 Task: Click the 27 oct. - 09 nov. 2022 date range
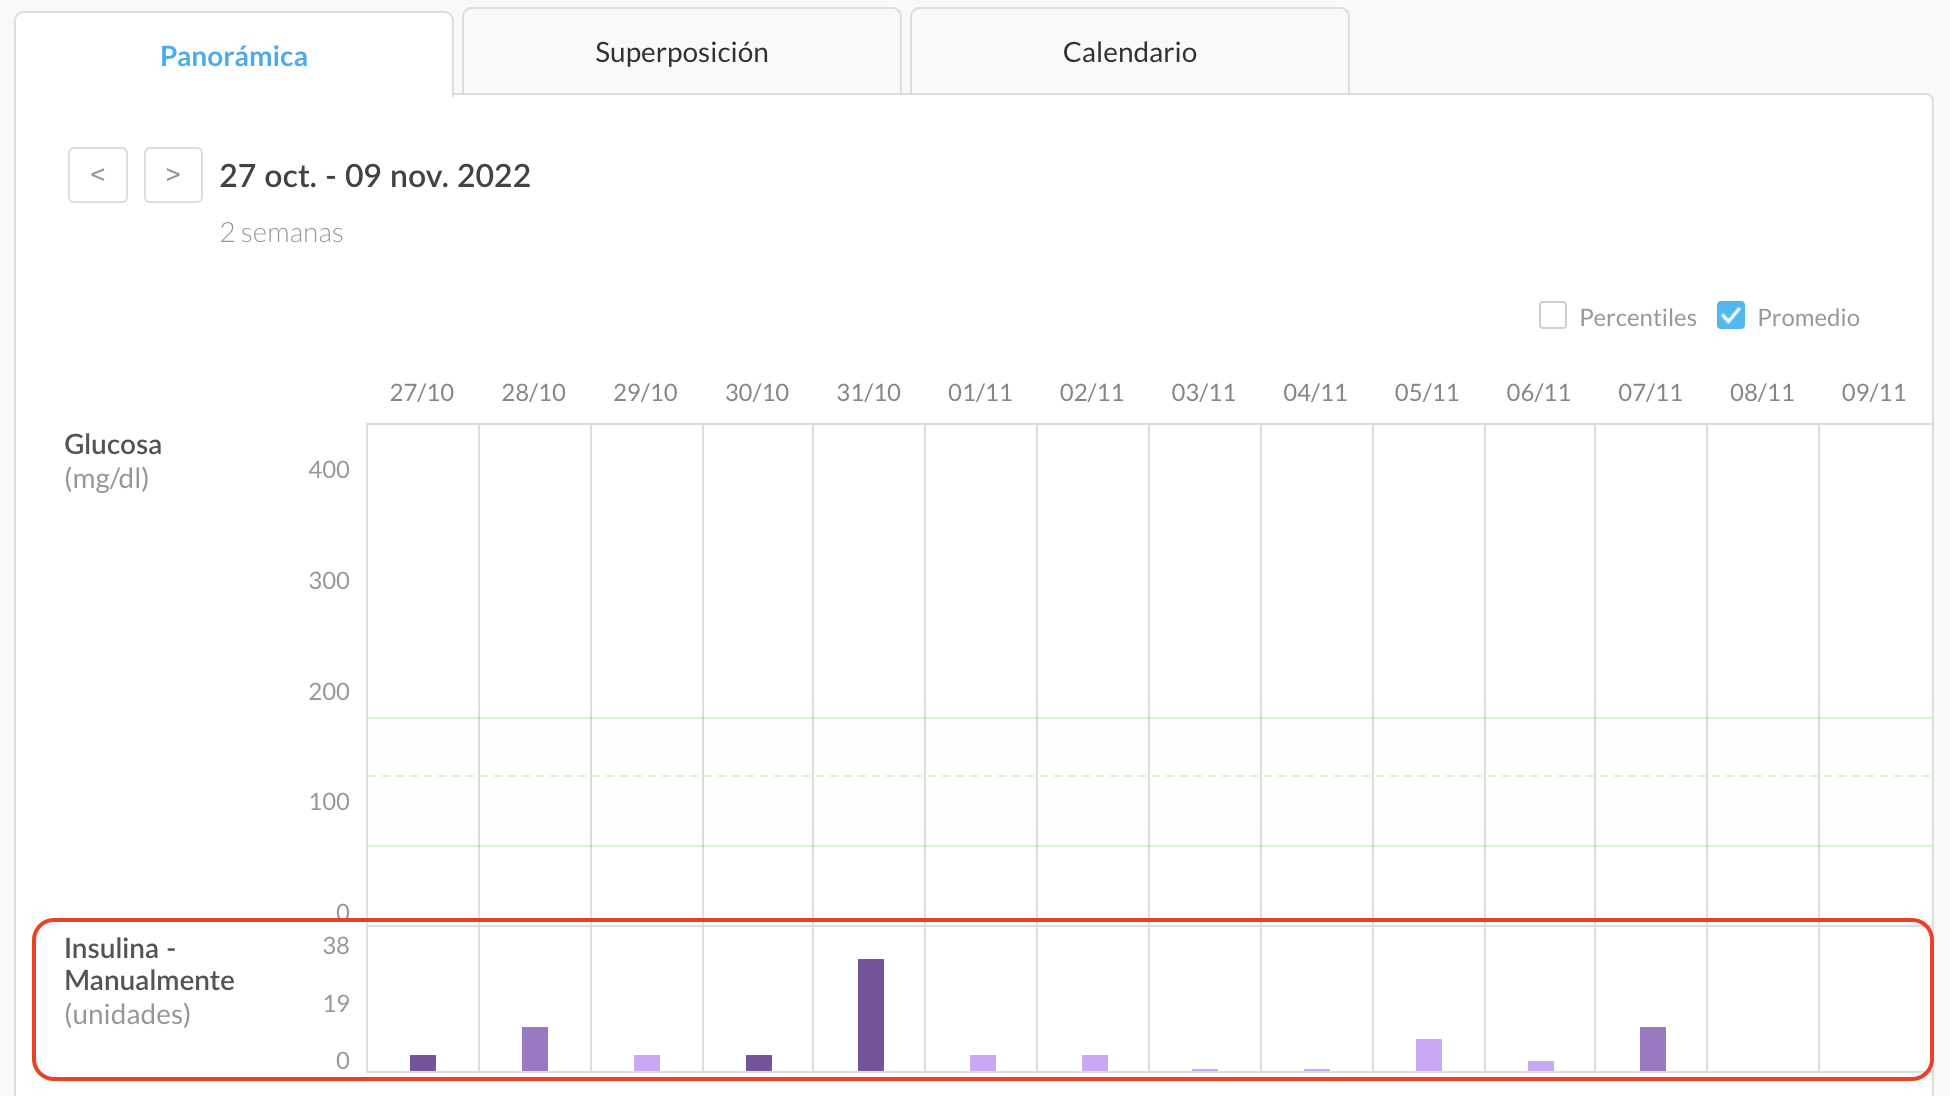tap(375, 176)
